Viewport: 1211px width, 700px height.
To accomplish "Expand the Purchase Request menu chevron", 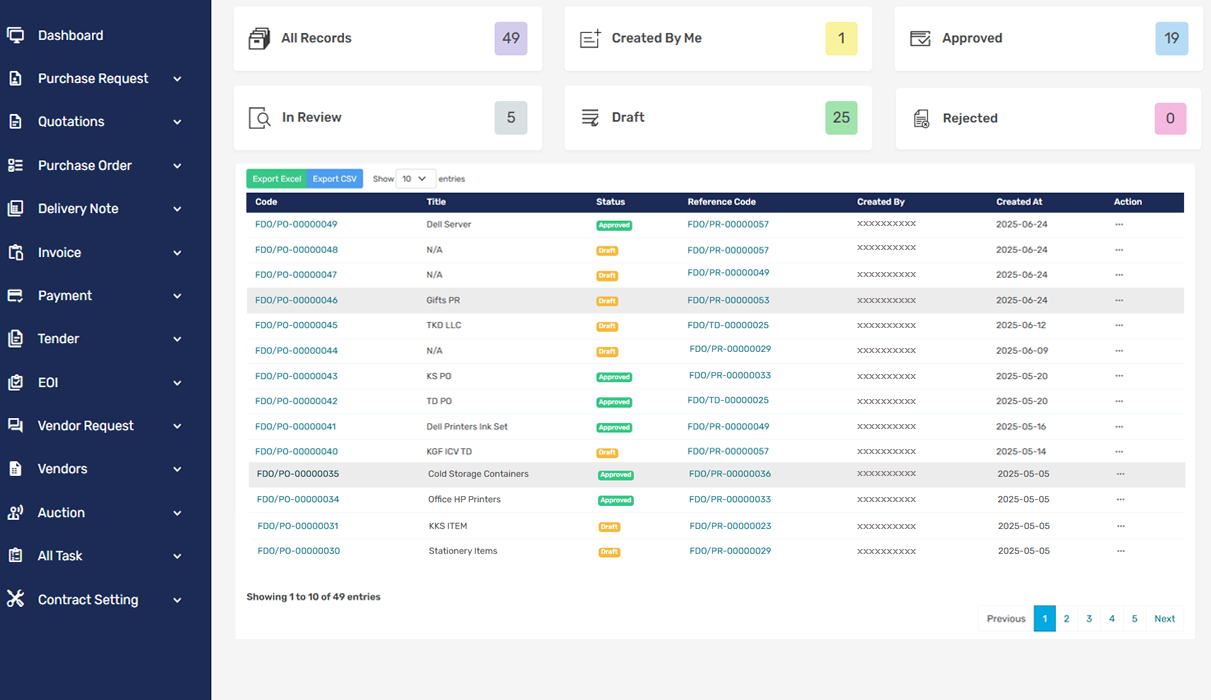I will (177, 79).
